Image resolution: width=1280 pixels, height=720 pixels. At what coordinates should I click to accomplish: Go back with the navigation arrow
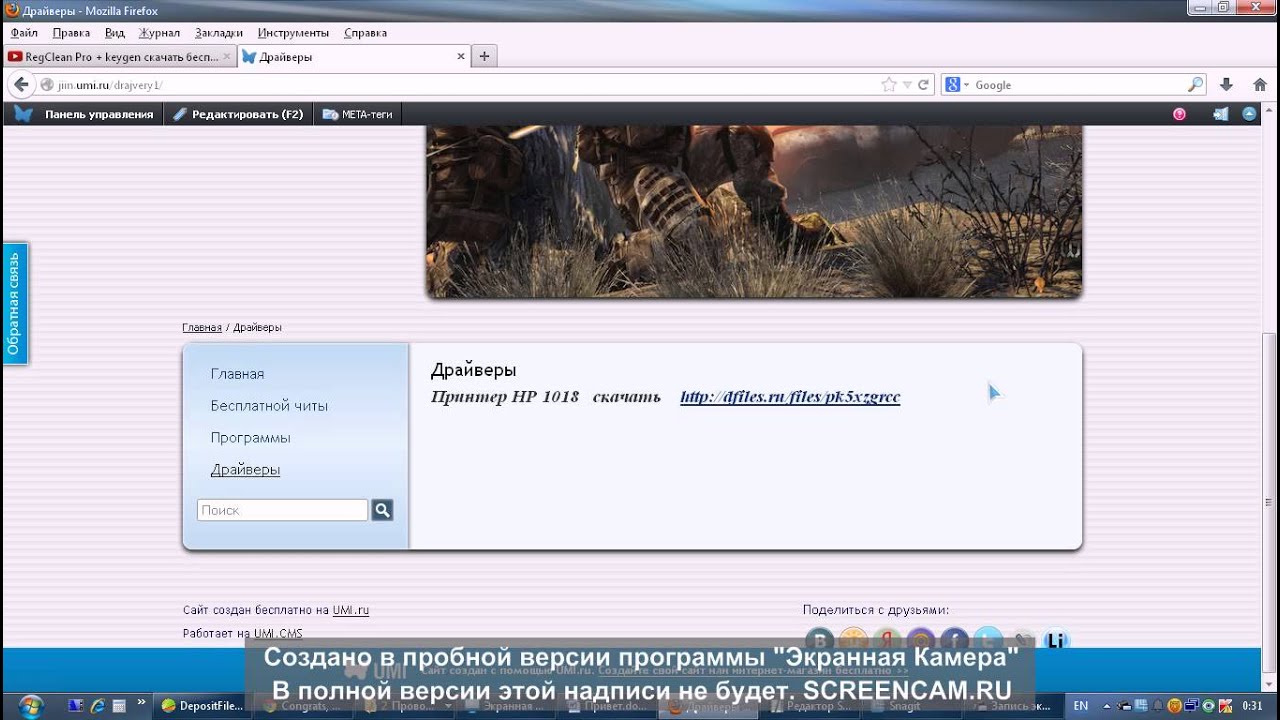tap(20, 85)
